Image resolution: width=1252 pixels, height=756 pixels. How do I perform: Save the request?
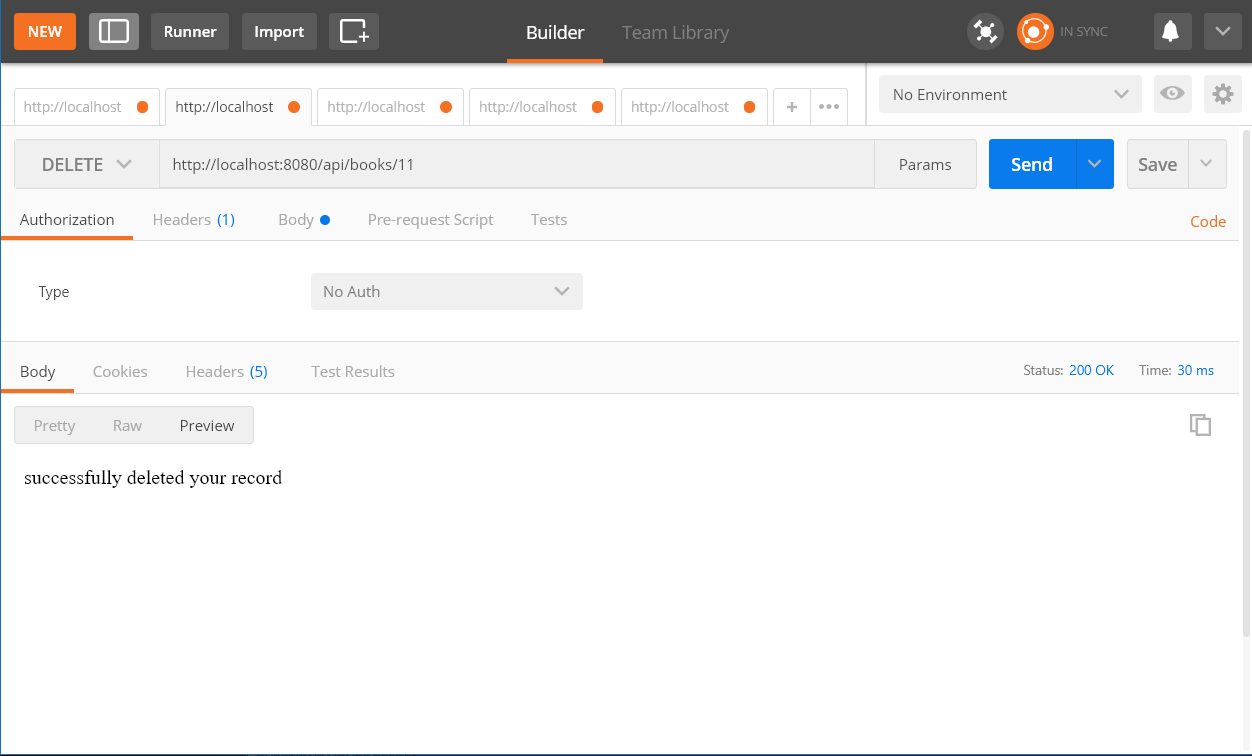click(1157, 165)
